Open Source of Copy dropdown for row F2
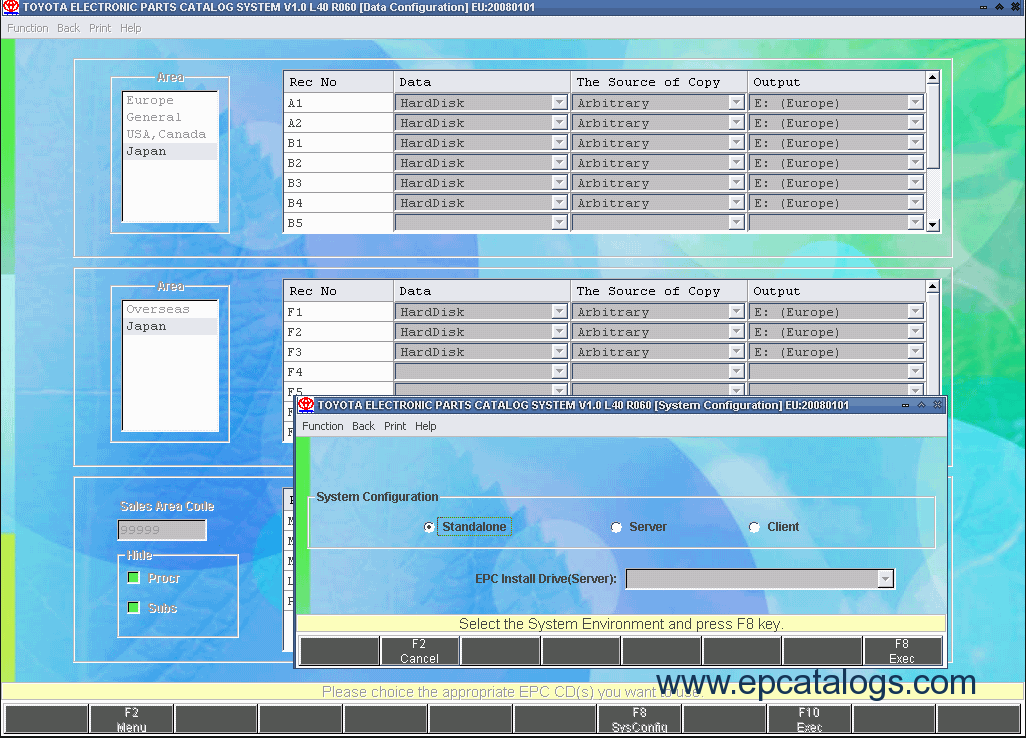The width and height of the screenshot is (1026, 738). 736,332
